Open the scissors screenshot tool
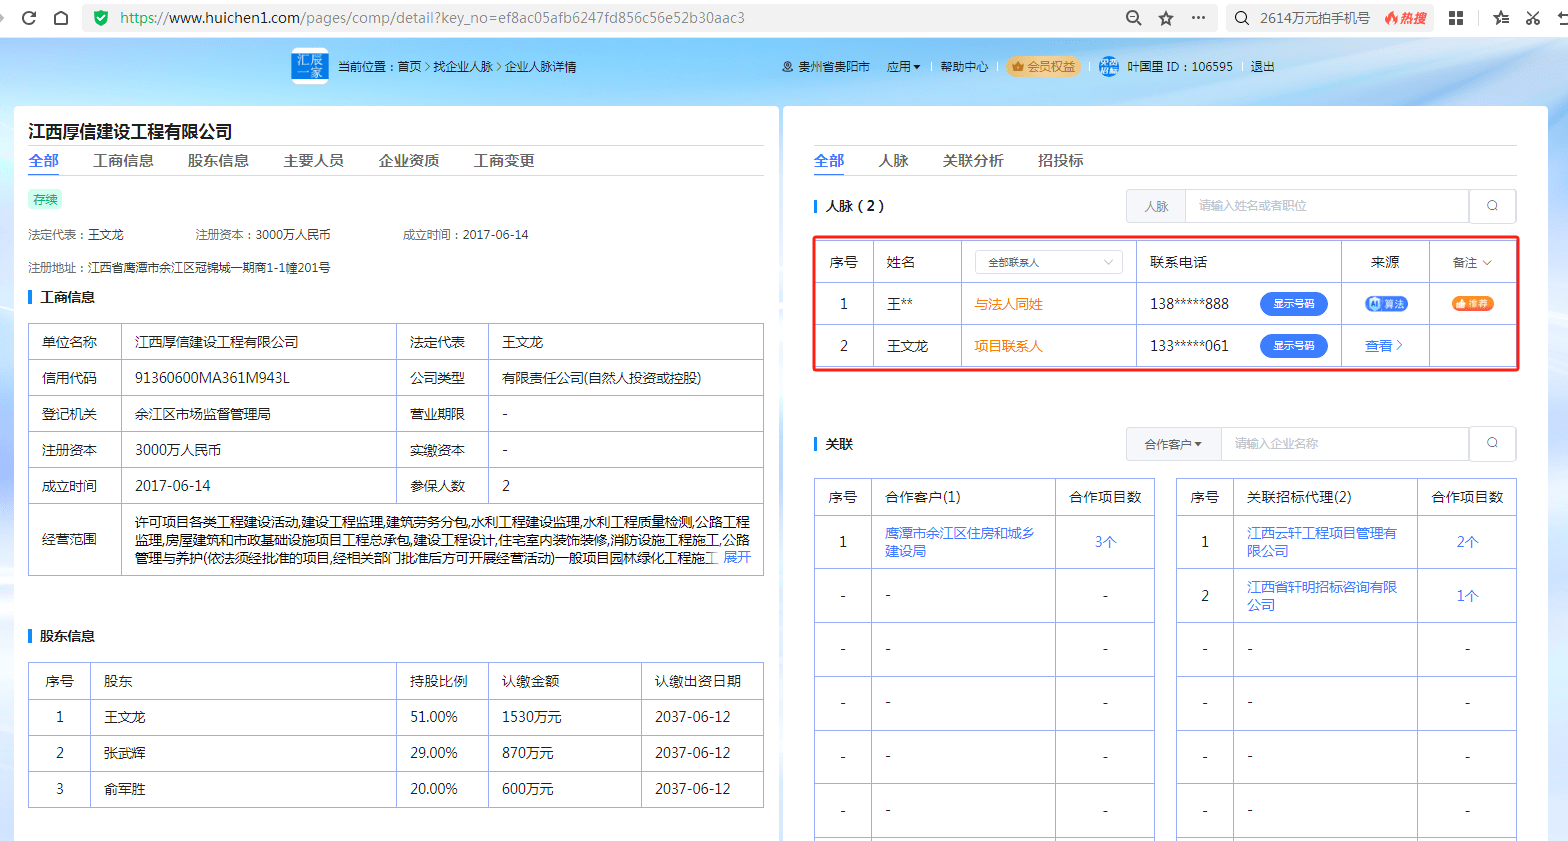Viewport: 1568px width, 841px height. click(x=1533, y=18)
